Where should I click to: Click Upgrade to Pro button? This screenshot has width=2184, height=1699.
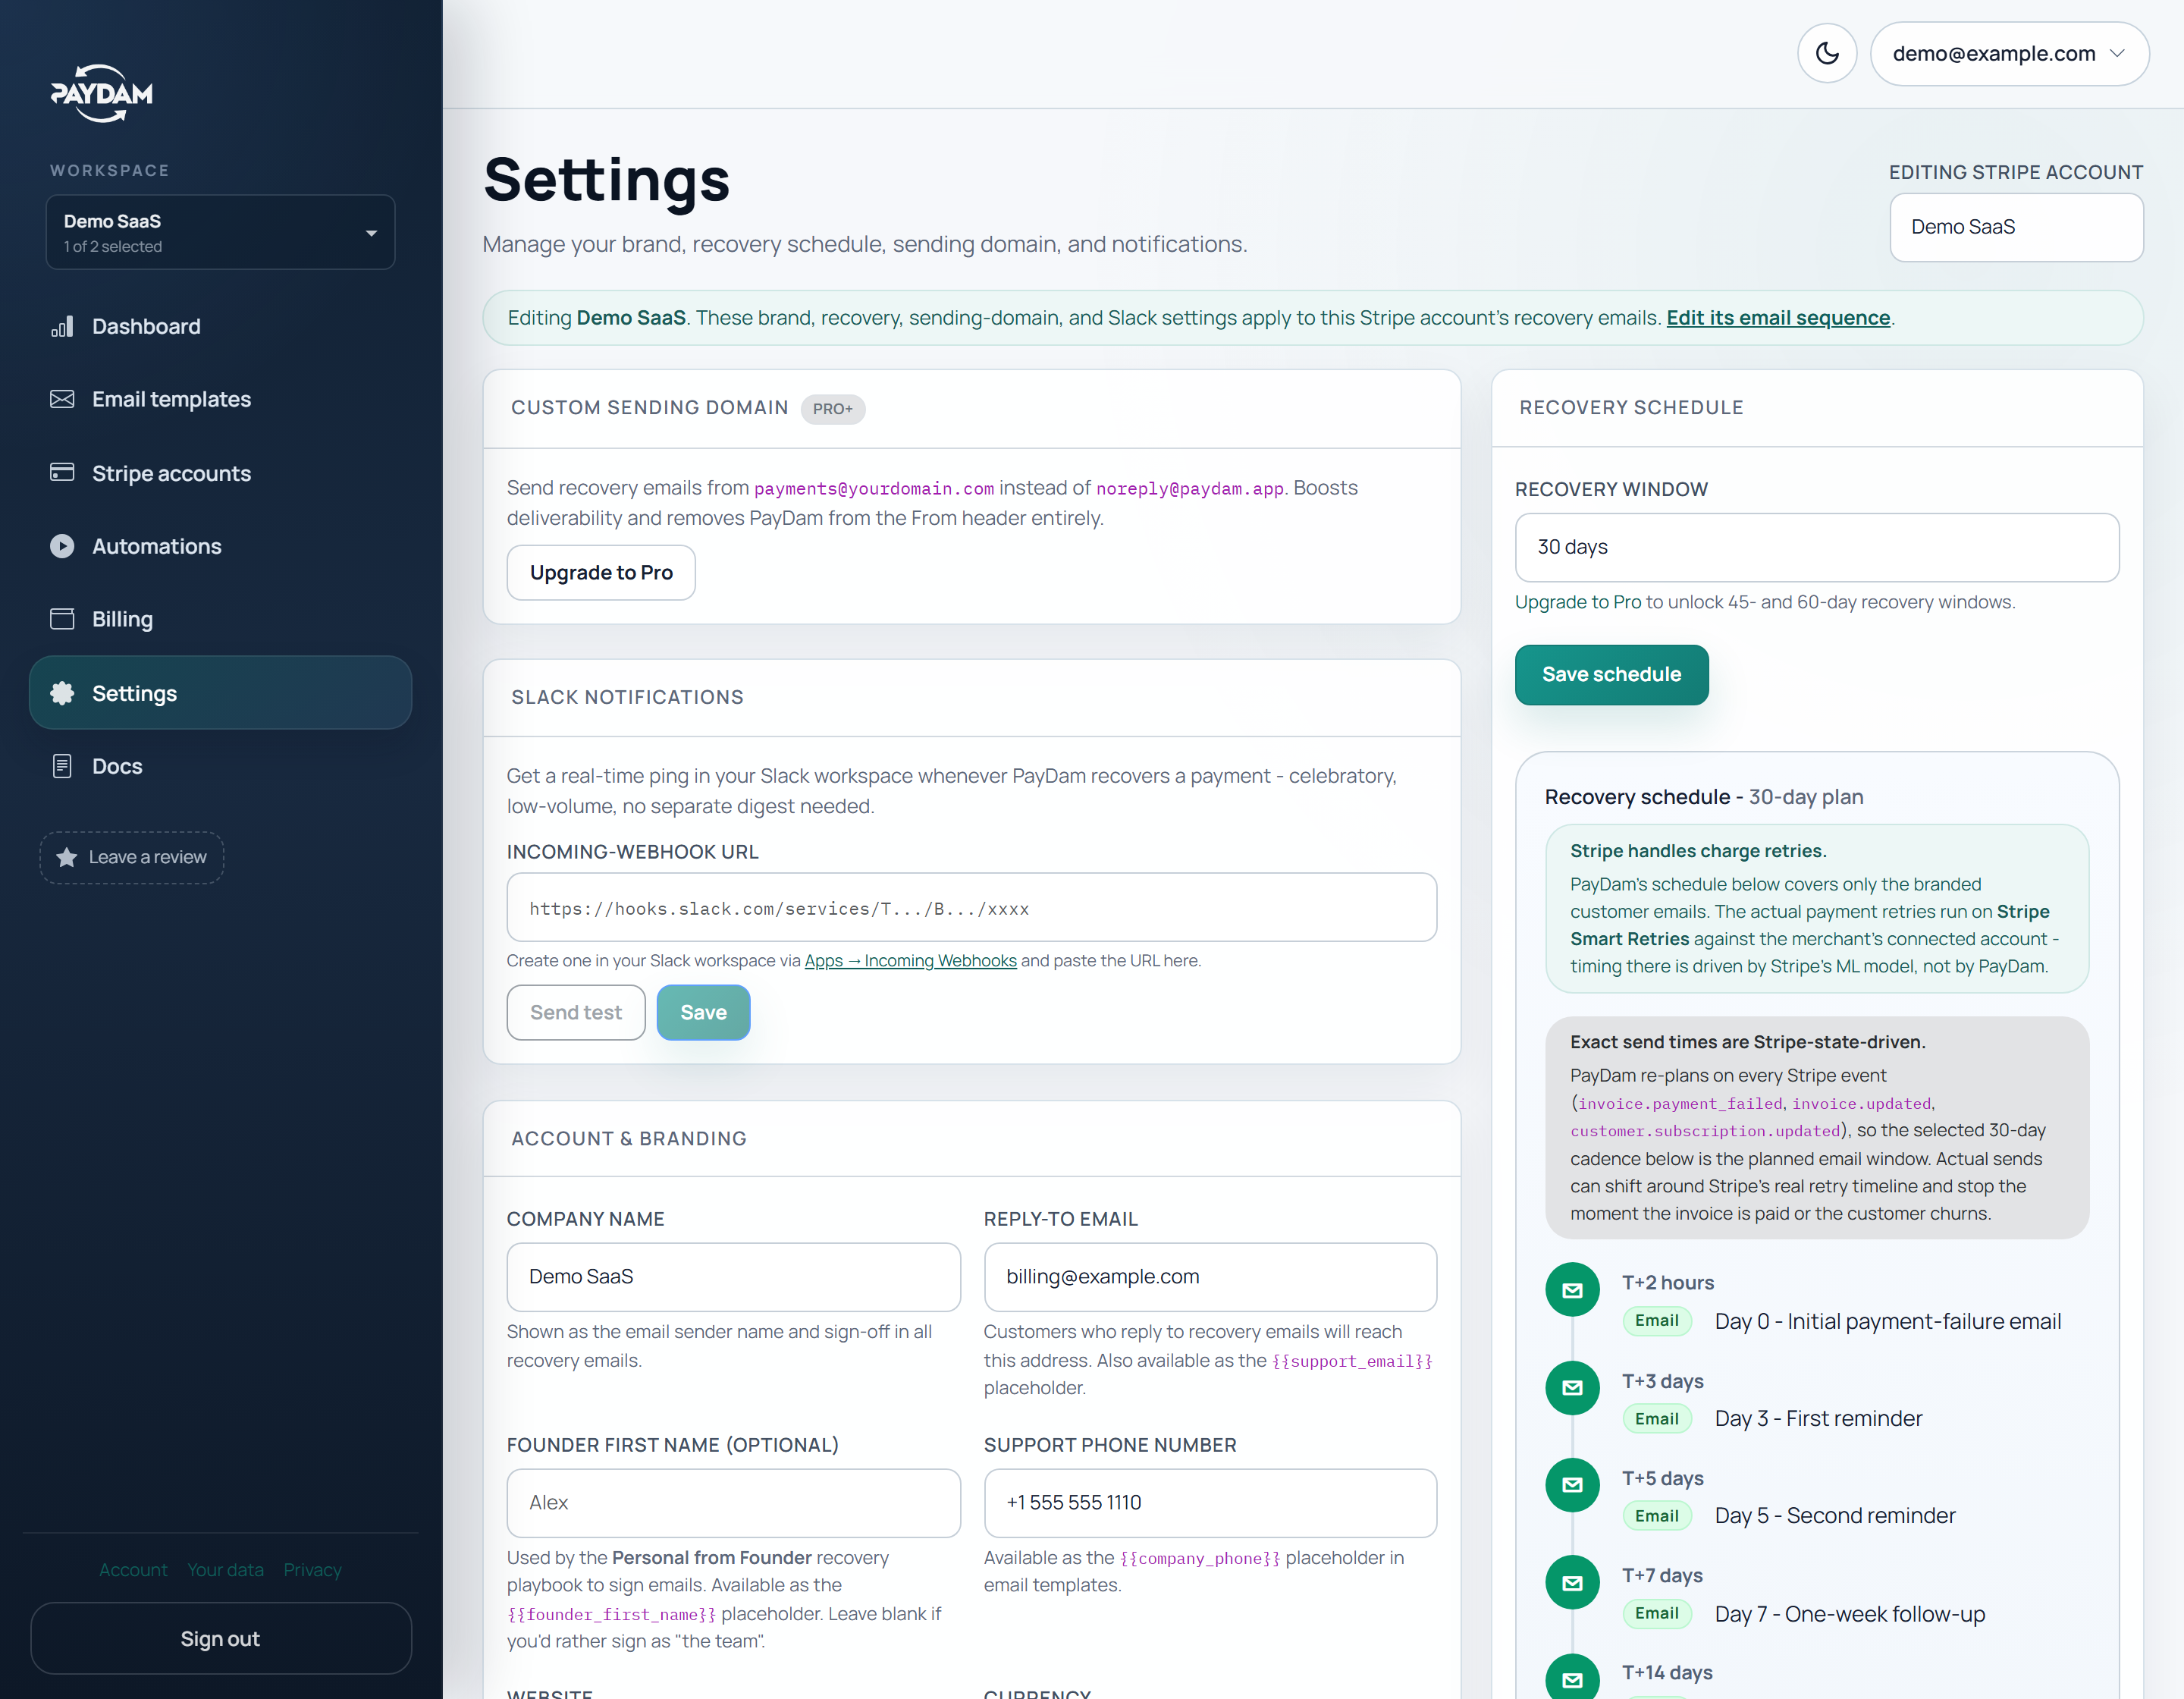coord(601,572)
